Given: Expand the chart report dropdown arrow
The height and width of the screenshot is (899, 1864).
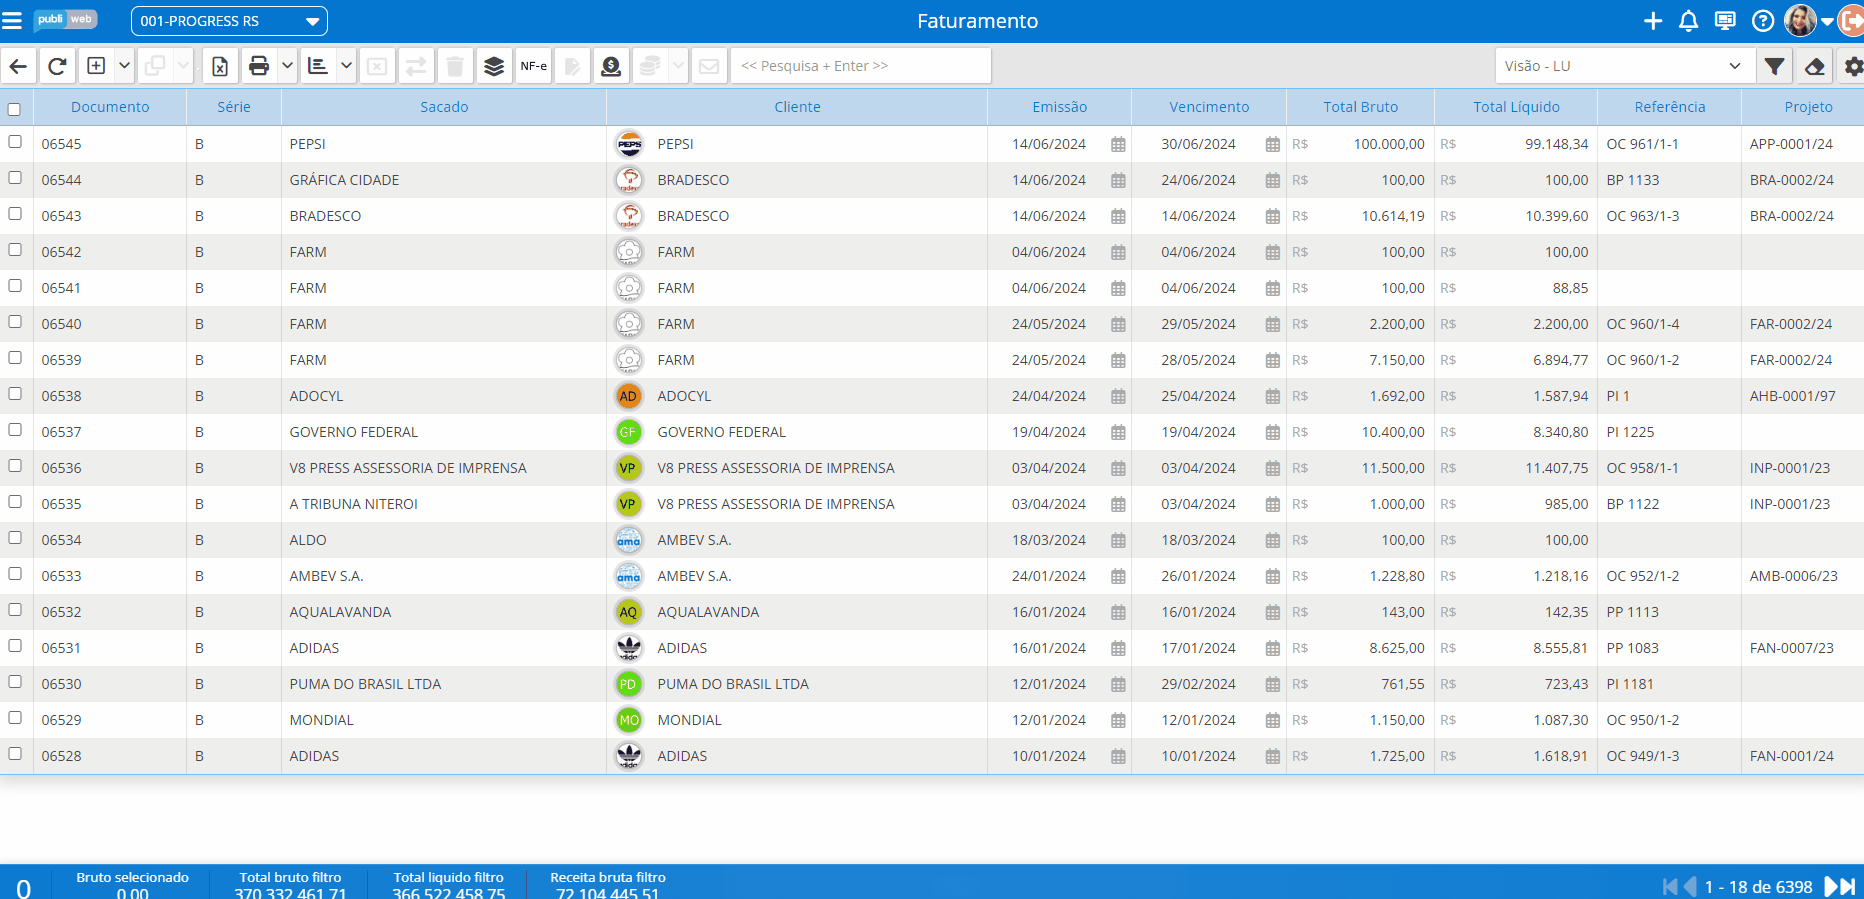Looking at the screenshot, I should tap(346, 66).
